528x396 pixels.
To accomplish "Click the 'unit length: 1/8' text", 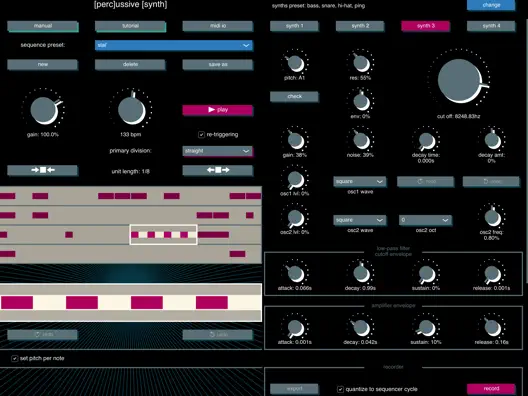I will 130,171.
